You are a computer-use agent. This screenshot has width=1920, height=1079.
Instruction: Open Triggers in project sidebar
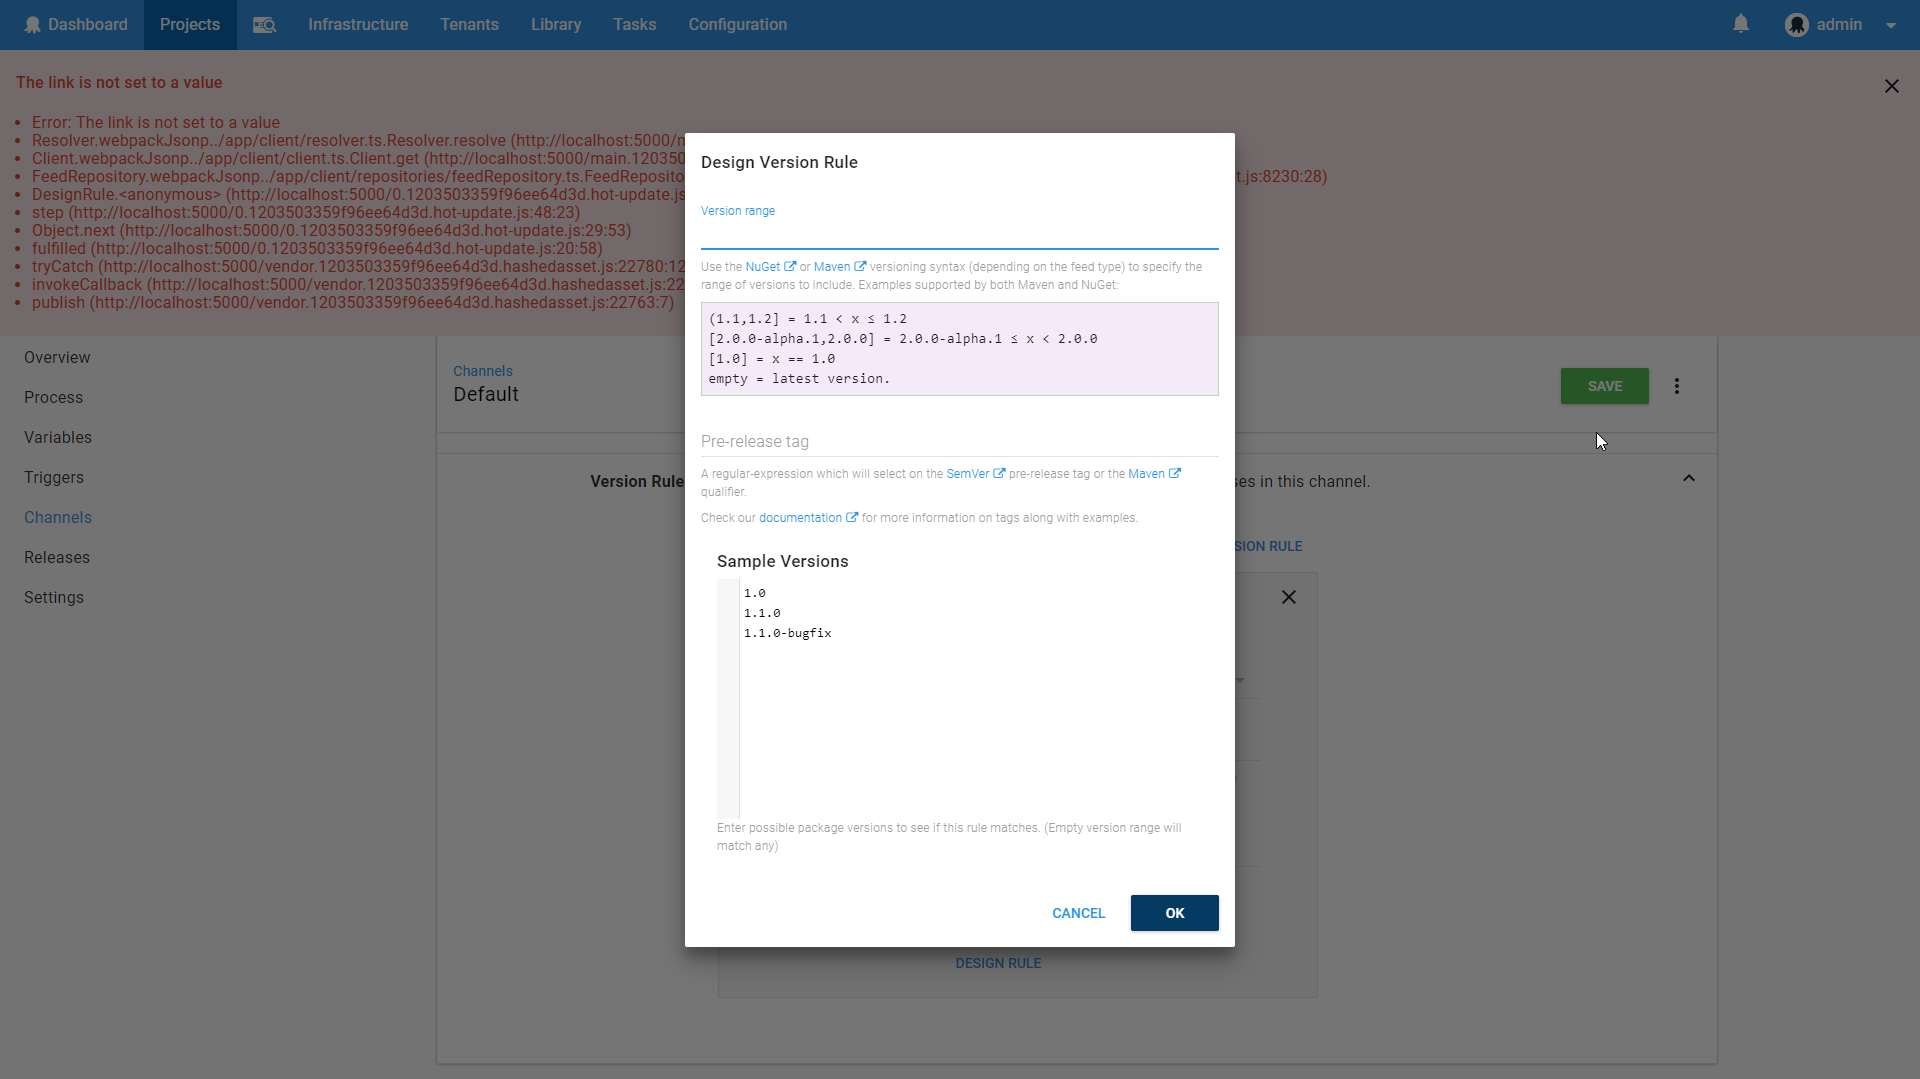54,478
